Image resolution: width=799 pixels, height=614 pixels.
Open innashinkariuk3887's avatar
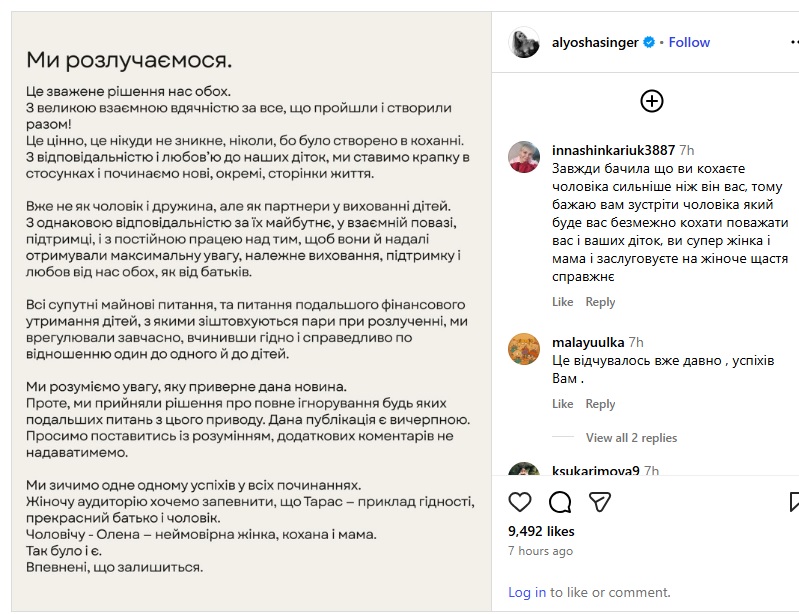pos(524,157)
